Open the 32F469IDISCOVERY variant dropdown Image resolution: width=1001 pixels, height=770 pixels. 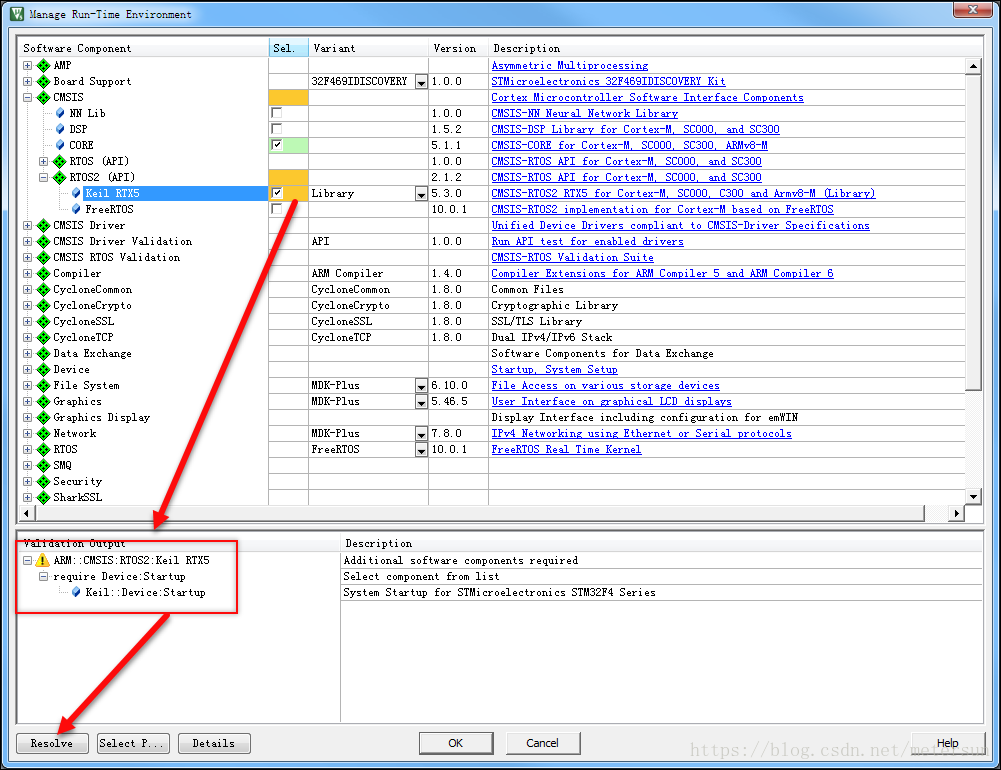point(421,82)
